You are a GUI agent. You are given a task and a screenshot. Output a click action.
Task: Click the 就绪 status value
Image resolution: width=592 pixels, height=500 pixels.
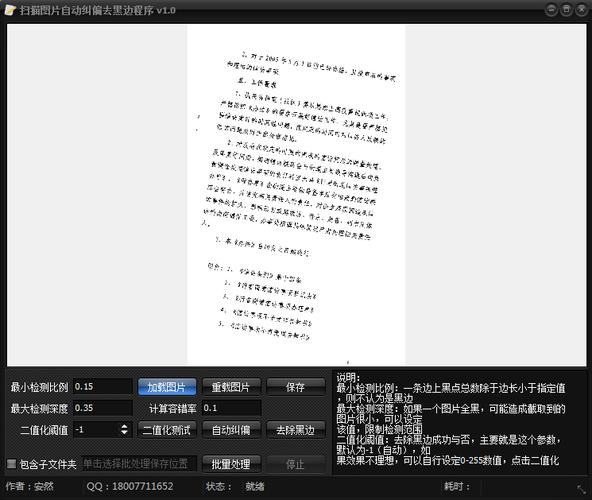click(x=255, y=486)
